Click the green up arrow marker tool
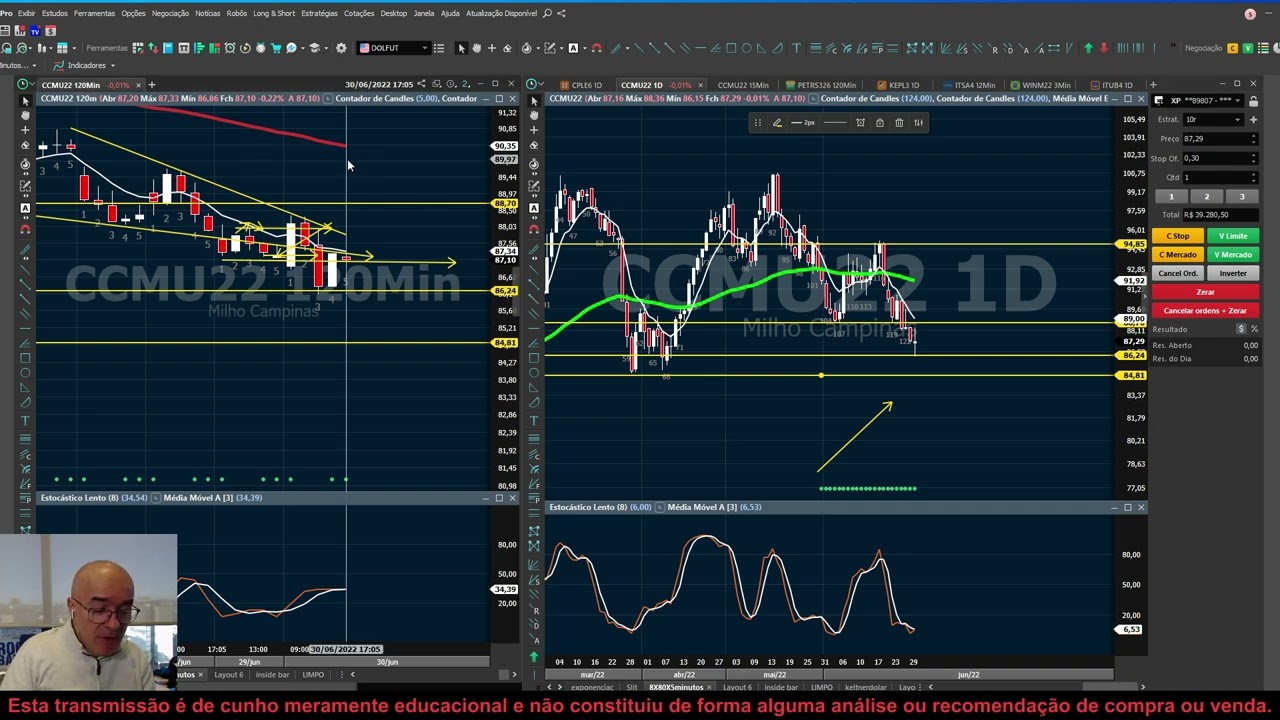 coord(1088,48)
